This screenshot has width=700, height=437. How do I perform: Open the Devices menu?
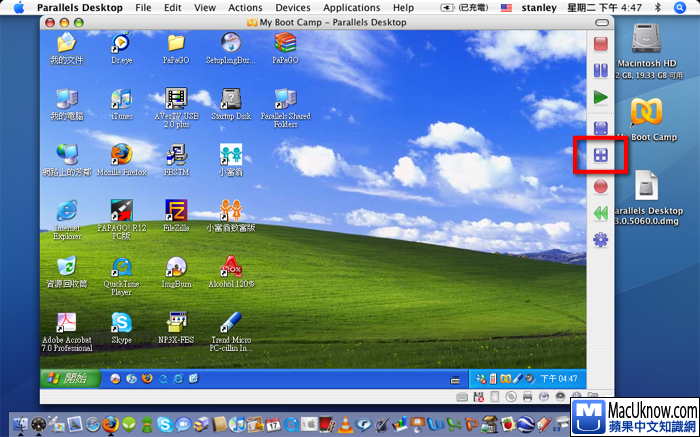pos(293,7)
